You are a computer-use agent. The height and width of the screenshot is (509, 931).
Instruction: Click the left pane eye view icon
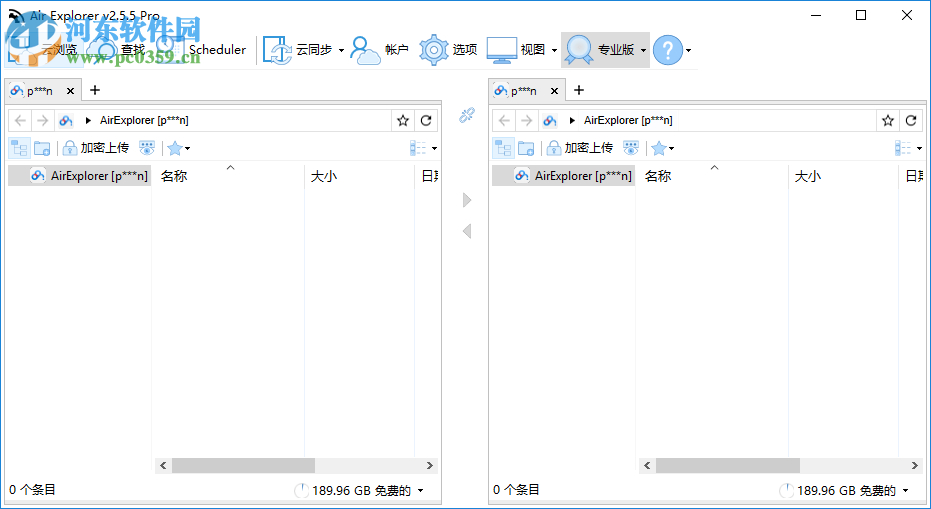147,148
